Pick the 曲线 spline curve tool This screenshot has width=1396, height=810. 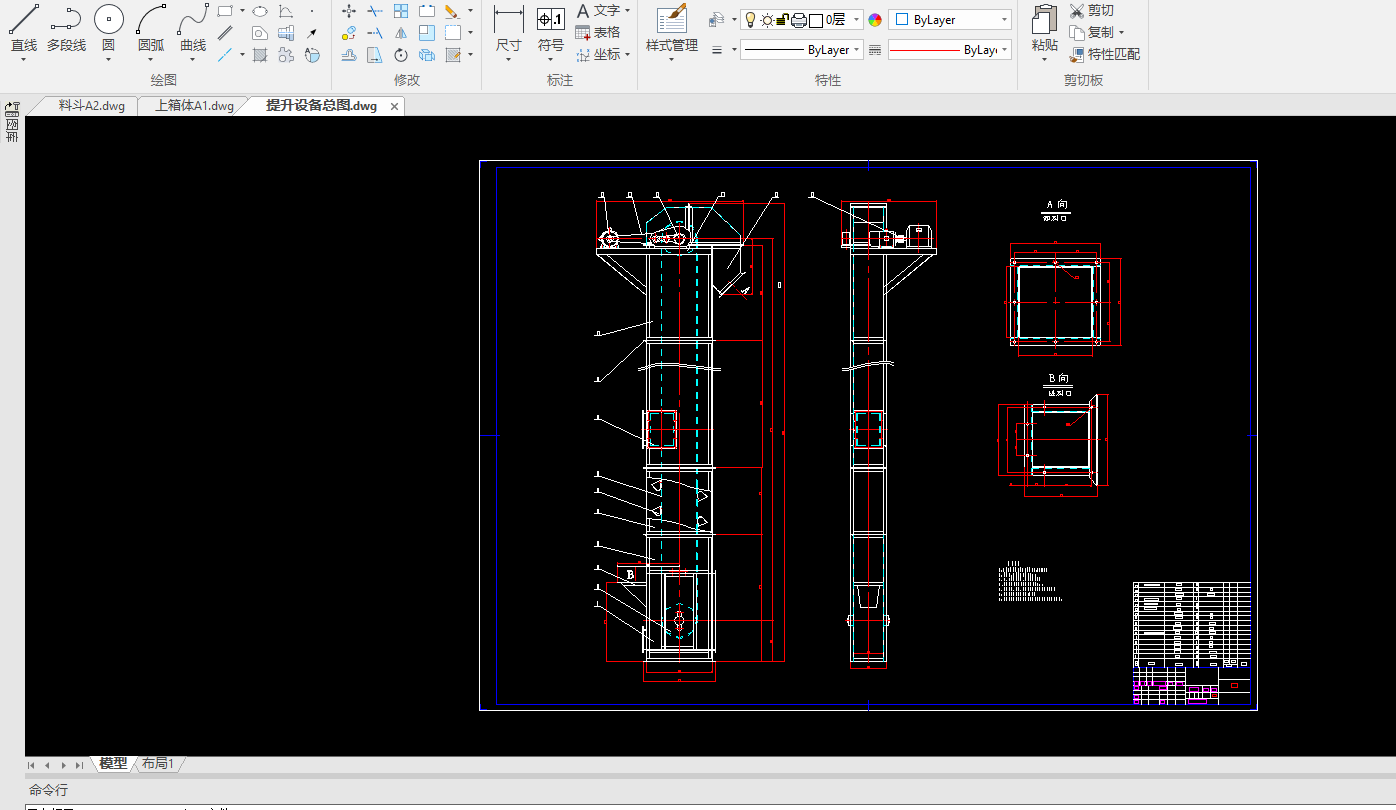pyautogui.click(x=193, y=28)
